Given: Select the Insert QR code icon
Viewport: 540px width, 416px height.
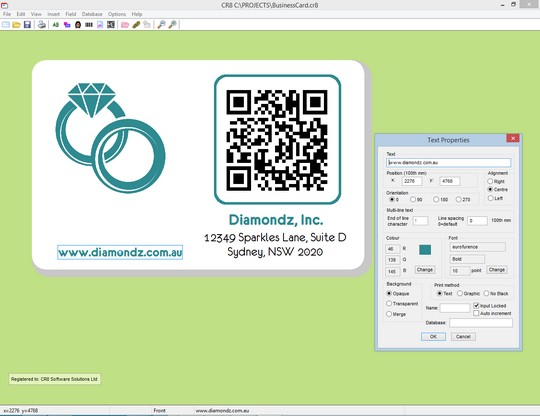Looking at the screenshot, I should 111,25.
